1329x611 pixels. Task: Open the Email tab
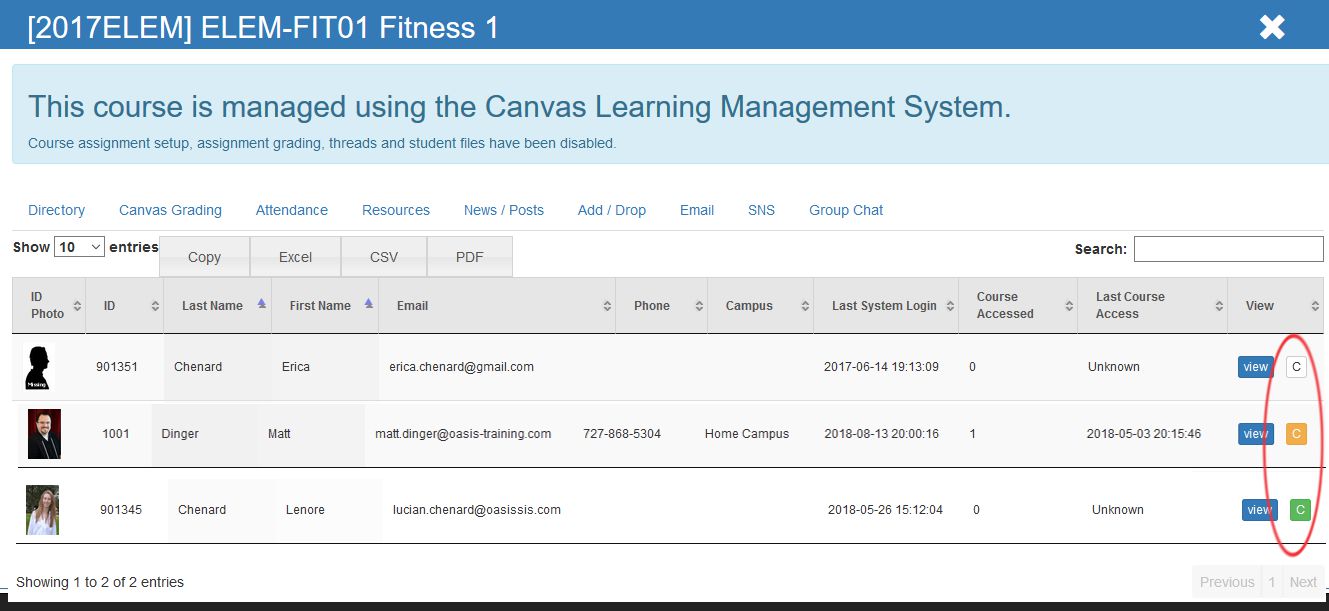click(697, 210)
